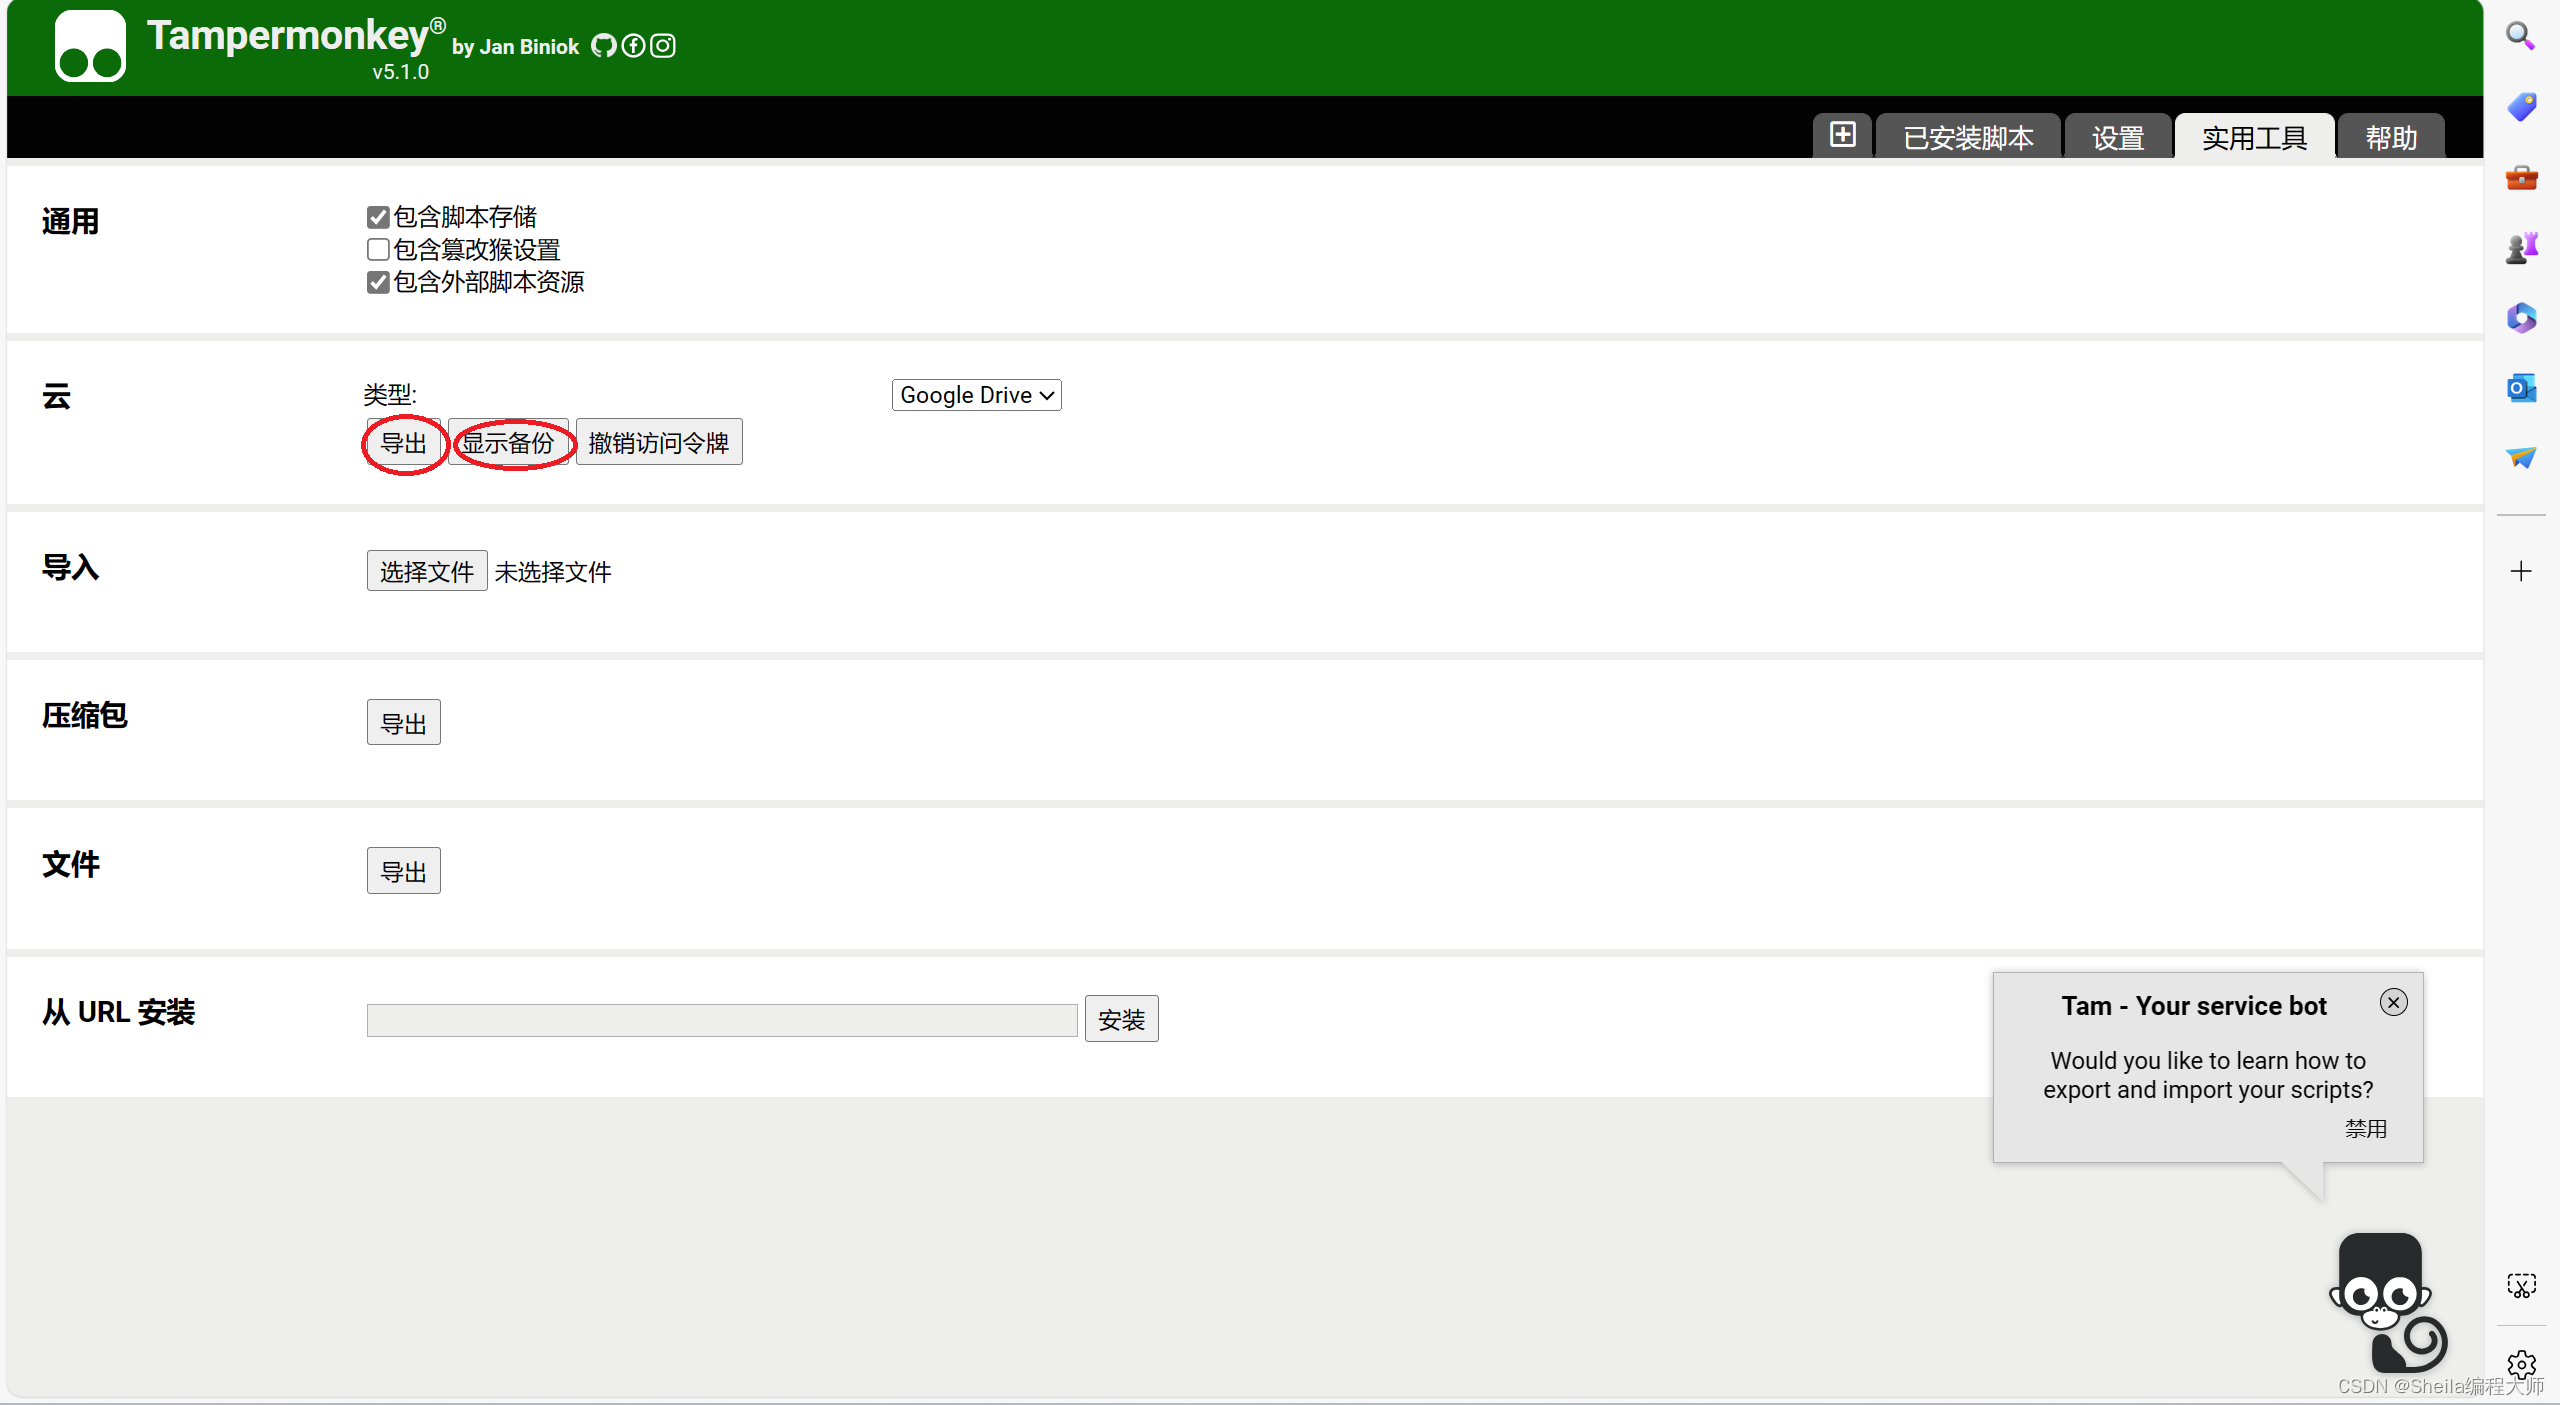
Task: Switch to 已安装脚本 tab
Action: click(x=1967, y=137)
